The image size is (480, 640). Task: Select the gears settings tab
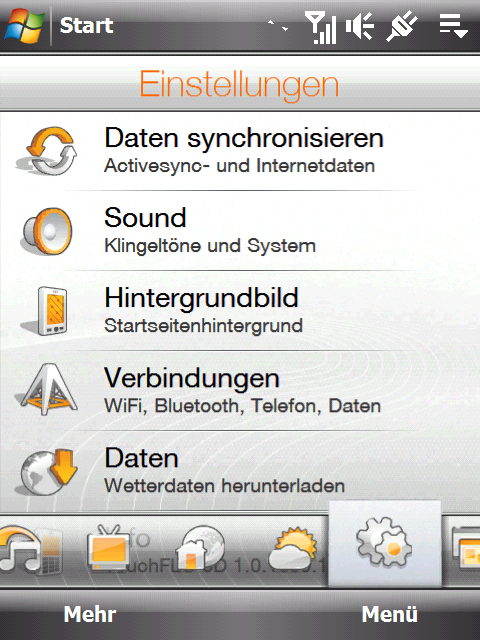click(384, 544)
